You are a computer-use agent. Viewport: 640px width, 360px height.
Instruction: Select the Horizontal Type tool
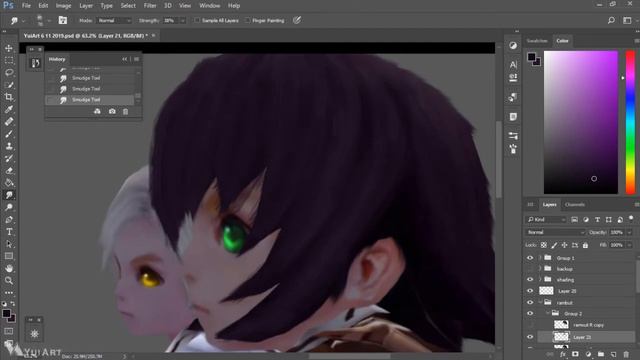click(9, 232)
